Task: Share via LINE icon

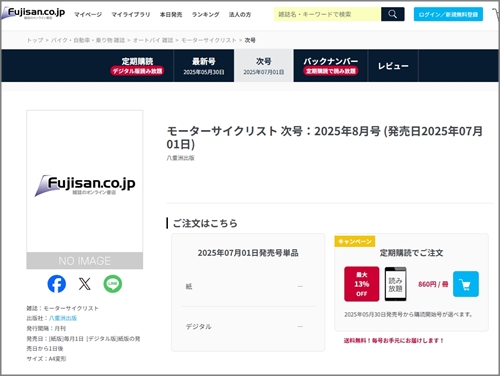Action: coord(113,284)
